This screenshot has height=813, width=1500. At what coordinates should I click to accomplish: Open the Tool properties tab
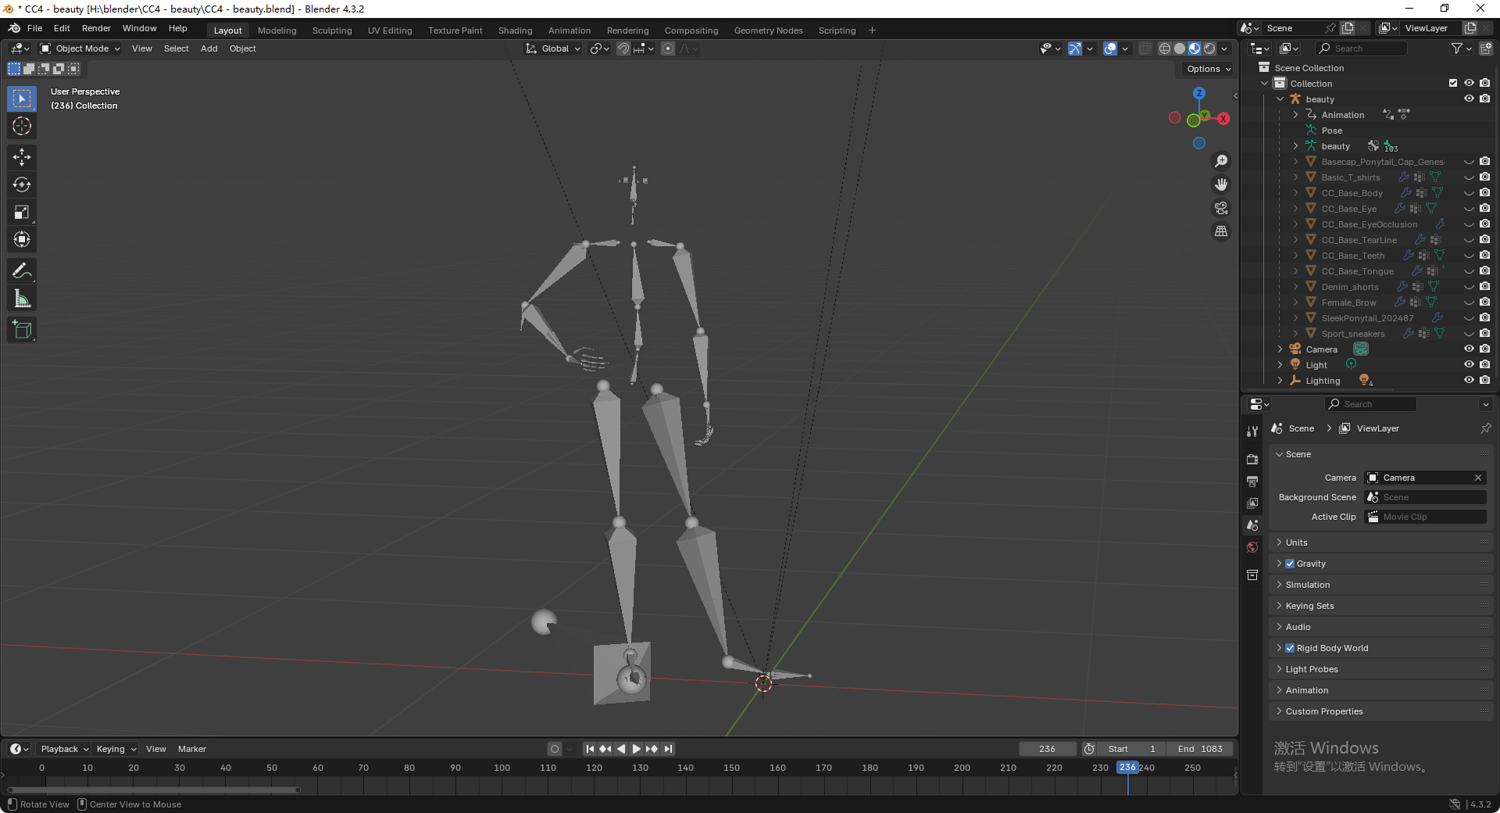(1252, 432)
